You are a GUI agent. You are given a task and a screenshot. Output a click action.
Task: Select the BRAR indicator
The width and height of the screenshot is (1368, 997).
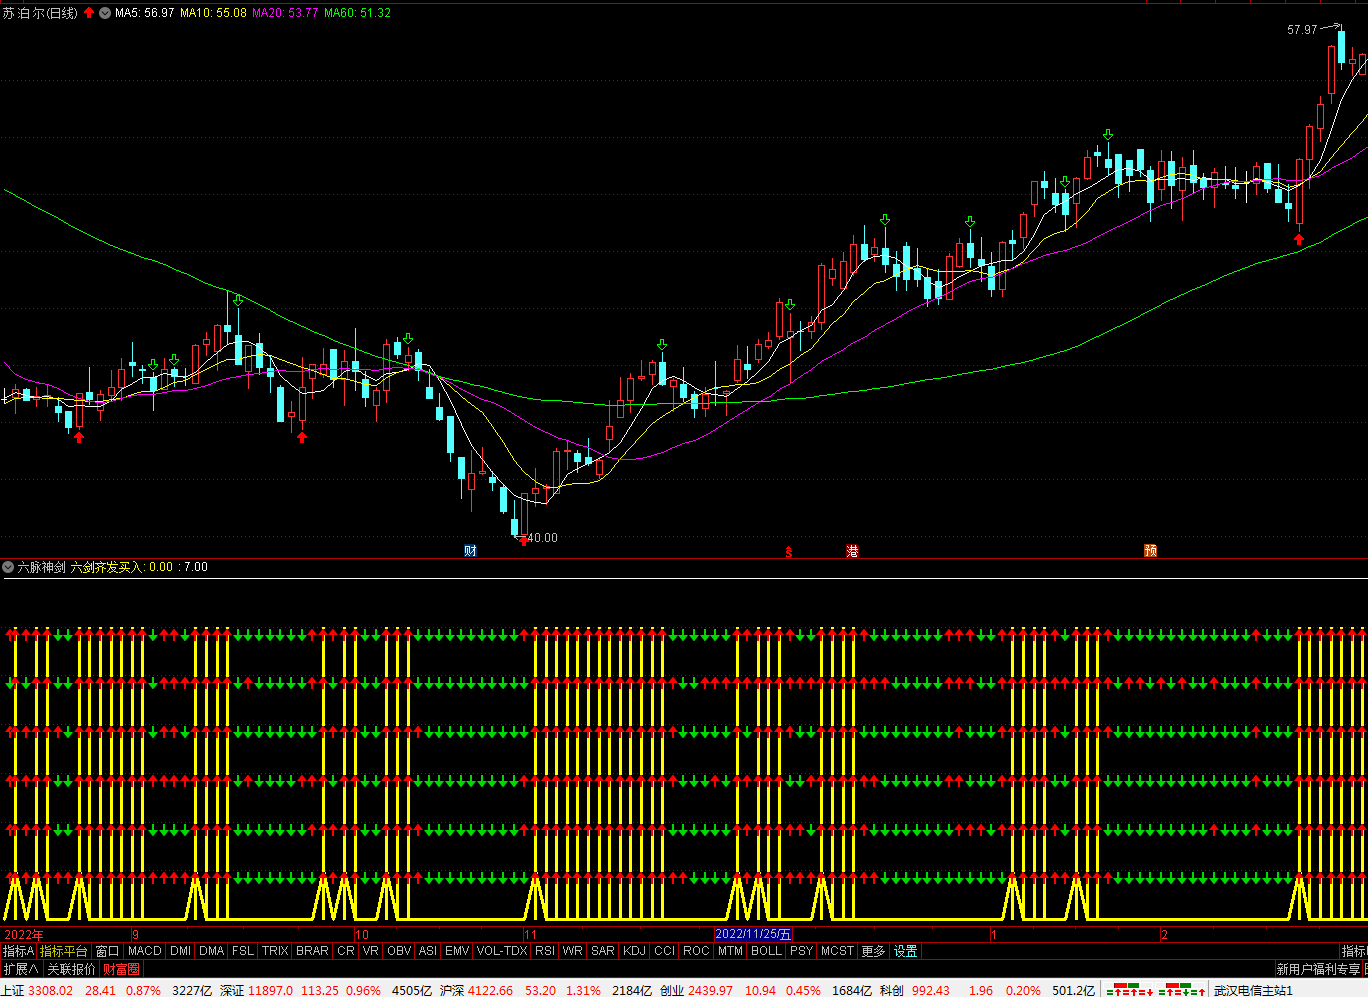point(312,951)
